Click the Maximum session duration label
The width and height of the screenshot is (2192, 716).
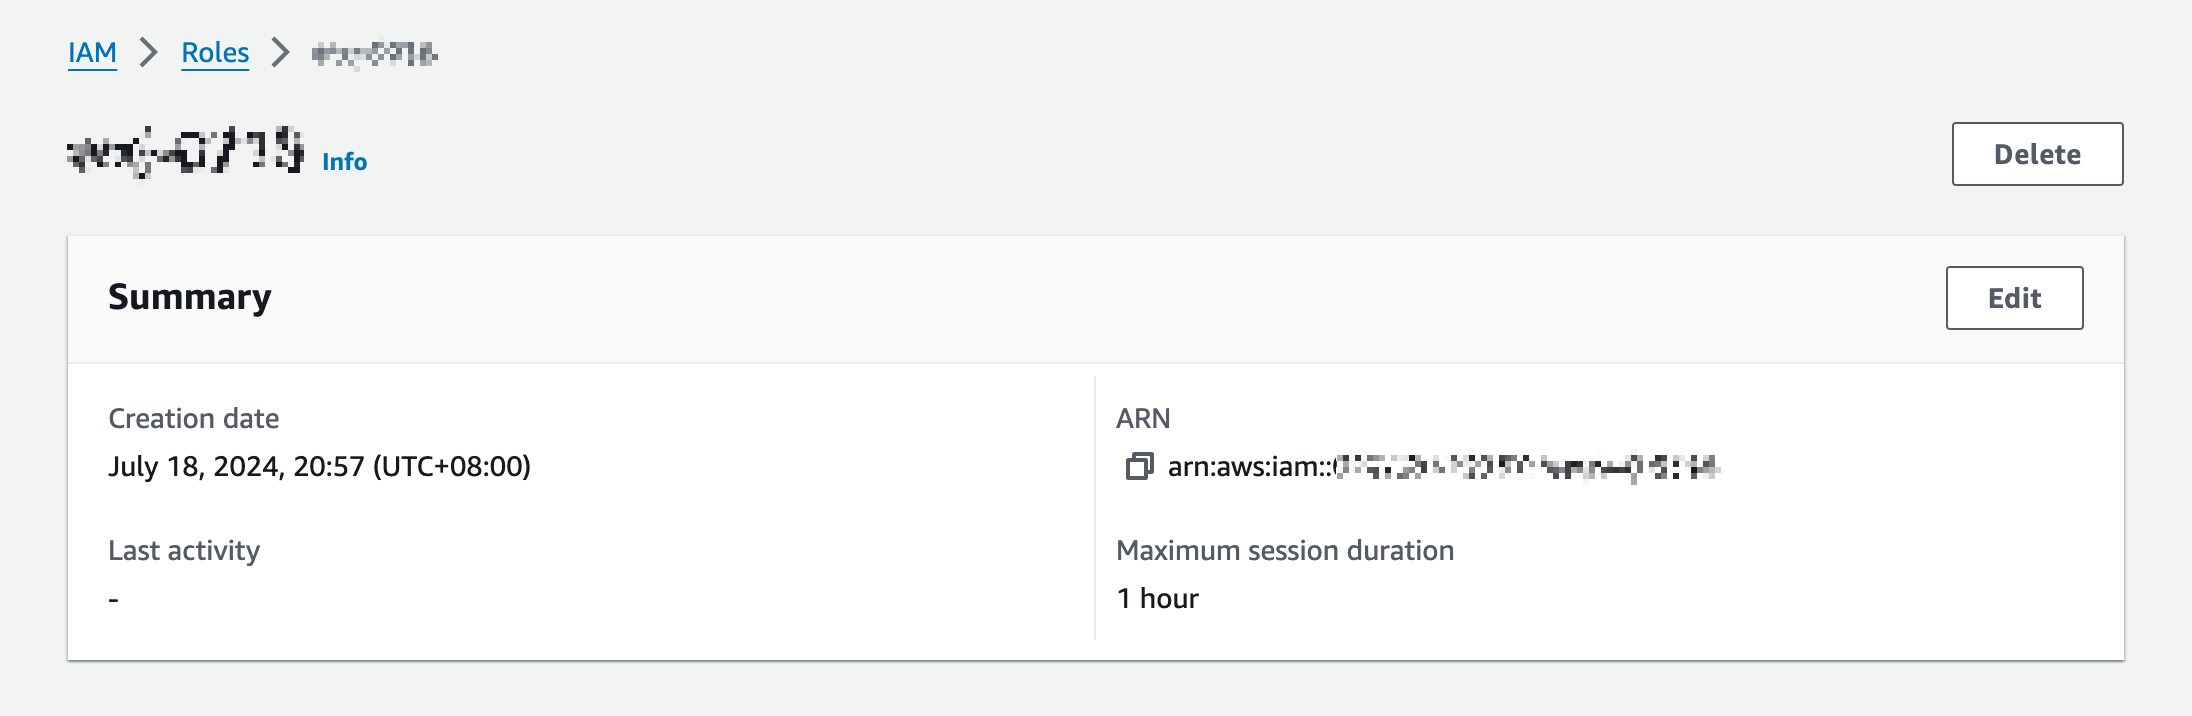(1285, 550)
